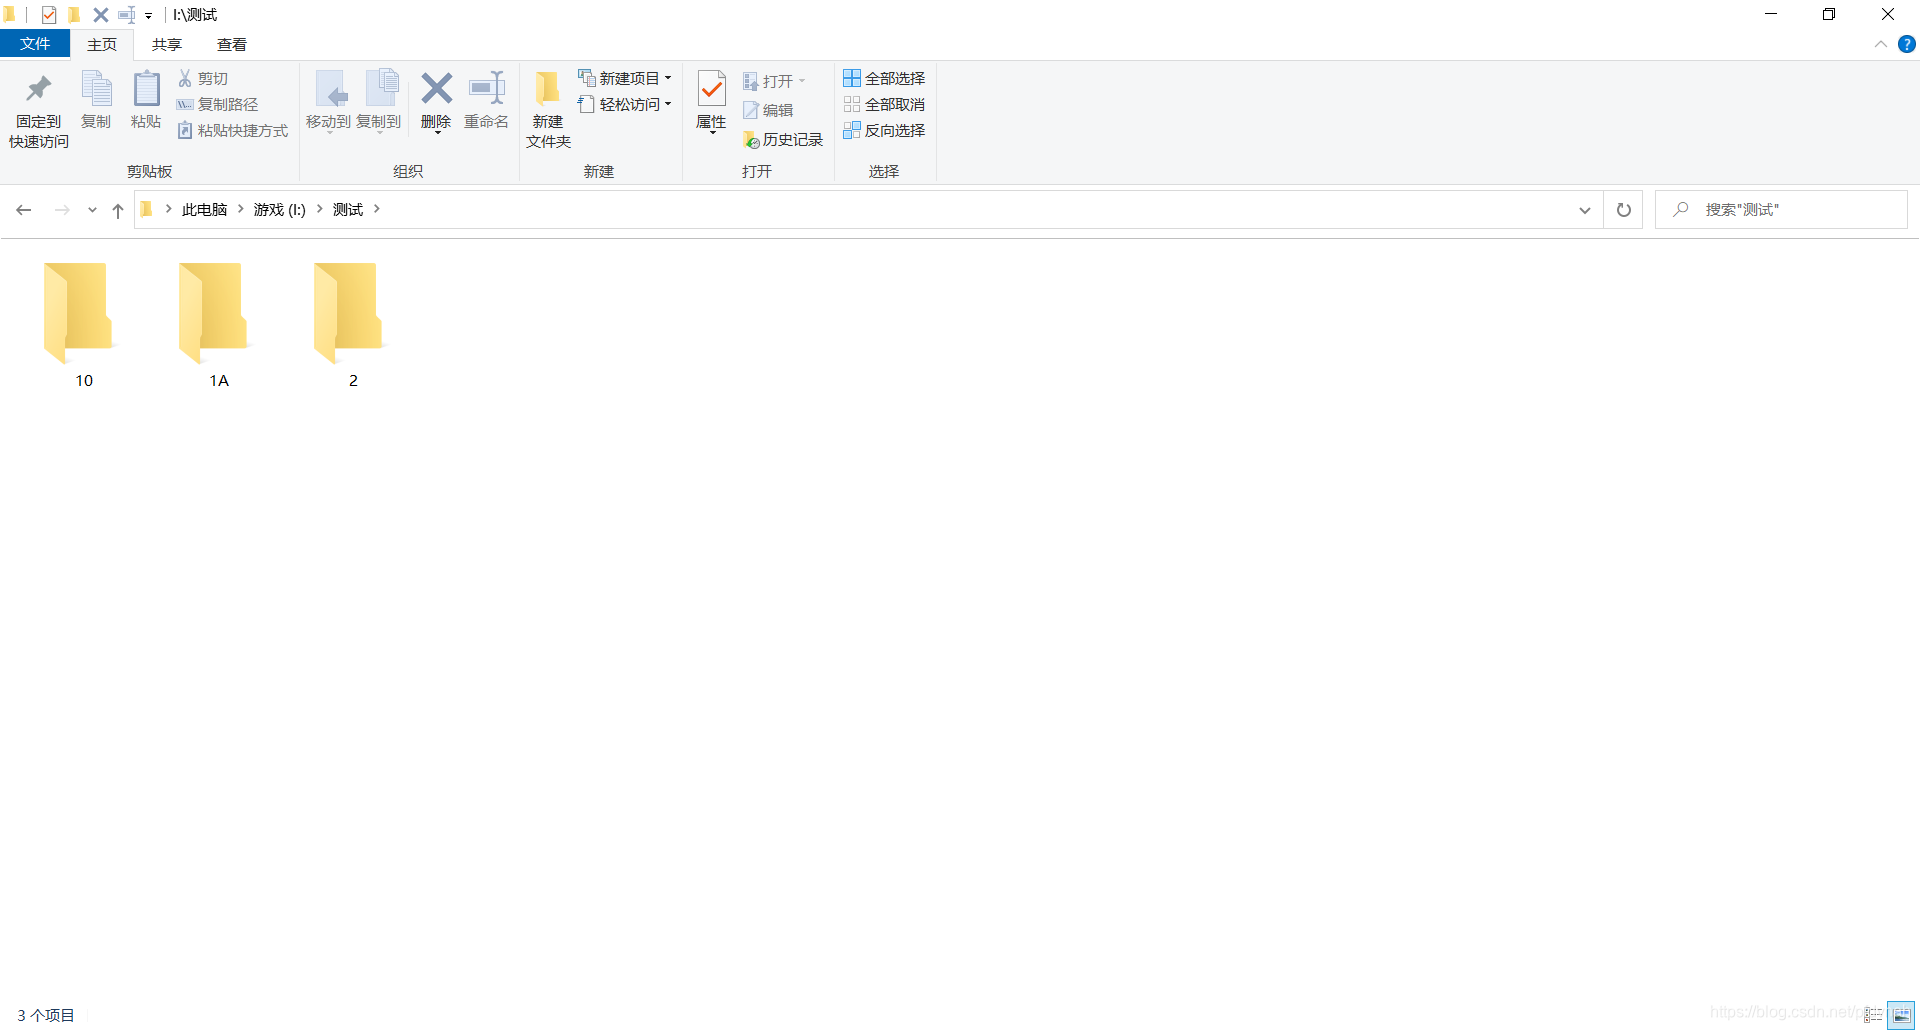Click Select None (全部取消)

(x=884, y=104)
